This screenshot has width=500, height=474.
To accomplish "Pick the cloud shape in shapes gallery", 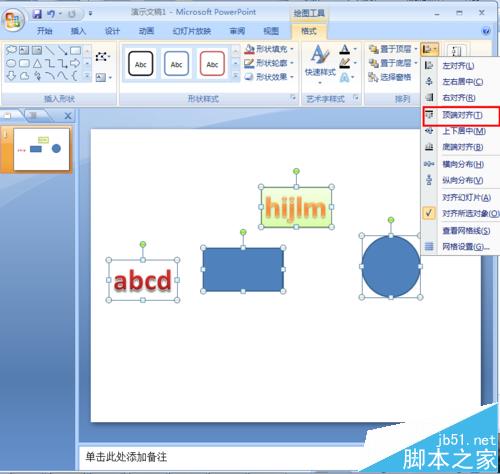I will 24,76.
